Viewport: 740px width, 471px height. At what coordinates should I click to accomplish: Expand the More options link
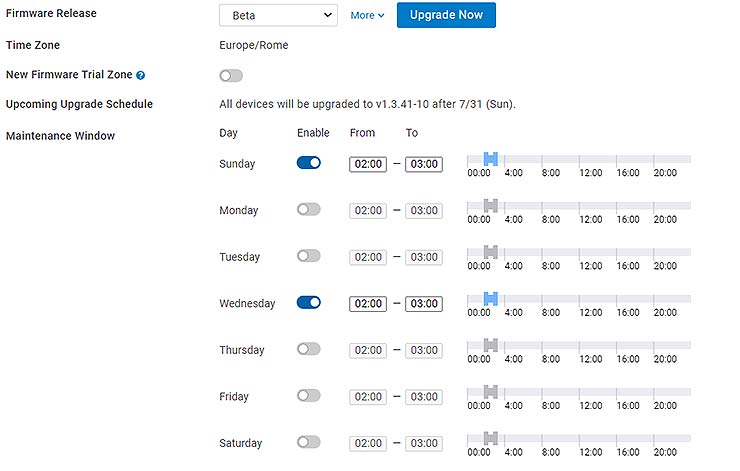[x=367, y=16]
